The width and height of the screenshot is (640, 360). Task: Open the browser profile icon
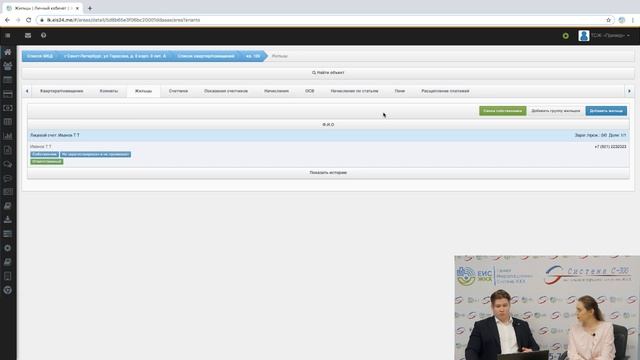[622, 20]
